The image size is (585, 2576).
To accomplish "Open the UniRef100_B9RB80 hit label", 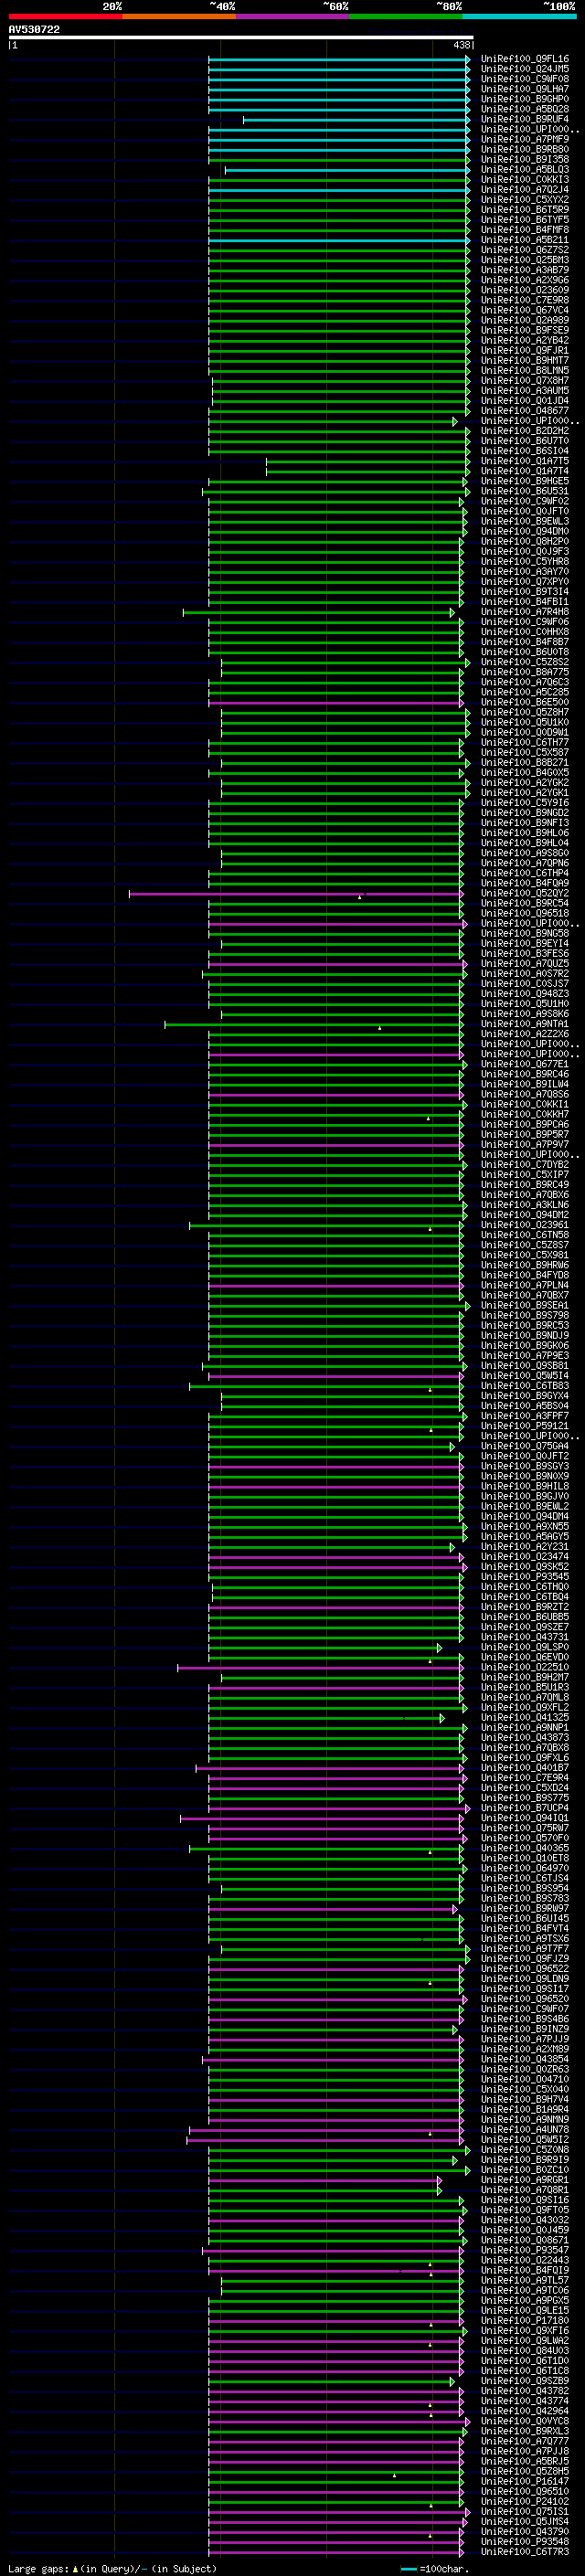I will pyautogui.click(x=525, y=149).
